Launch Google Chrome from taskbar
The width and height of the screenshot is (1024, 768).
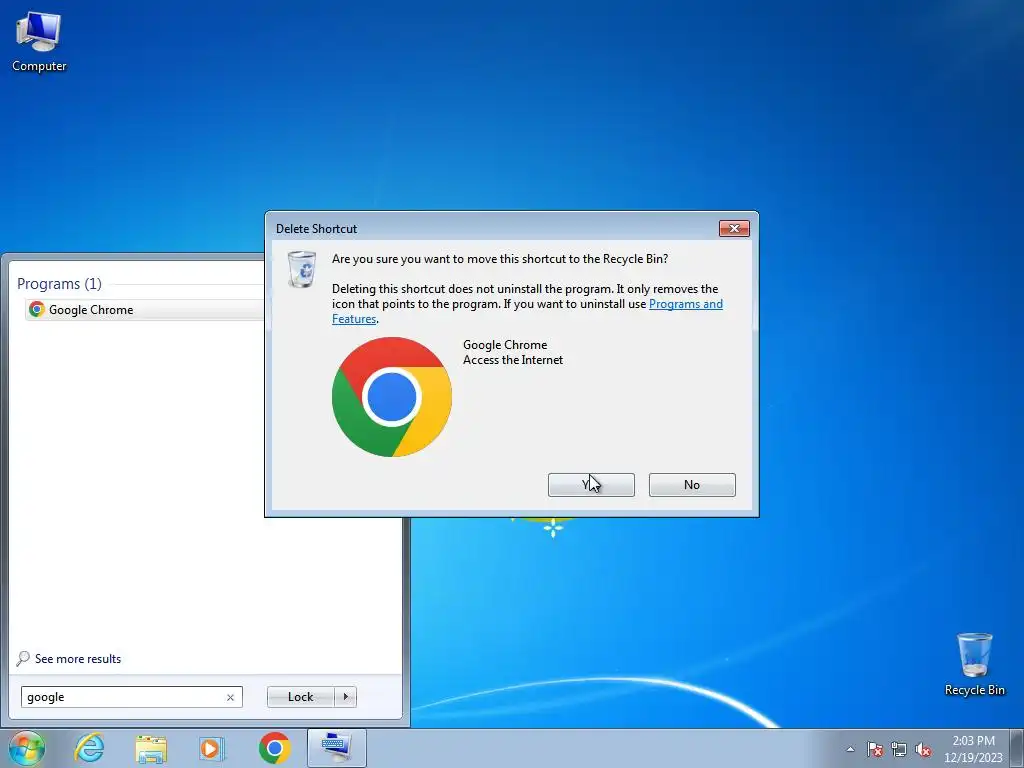[x=274, y=748]
